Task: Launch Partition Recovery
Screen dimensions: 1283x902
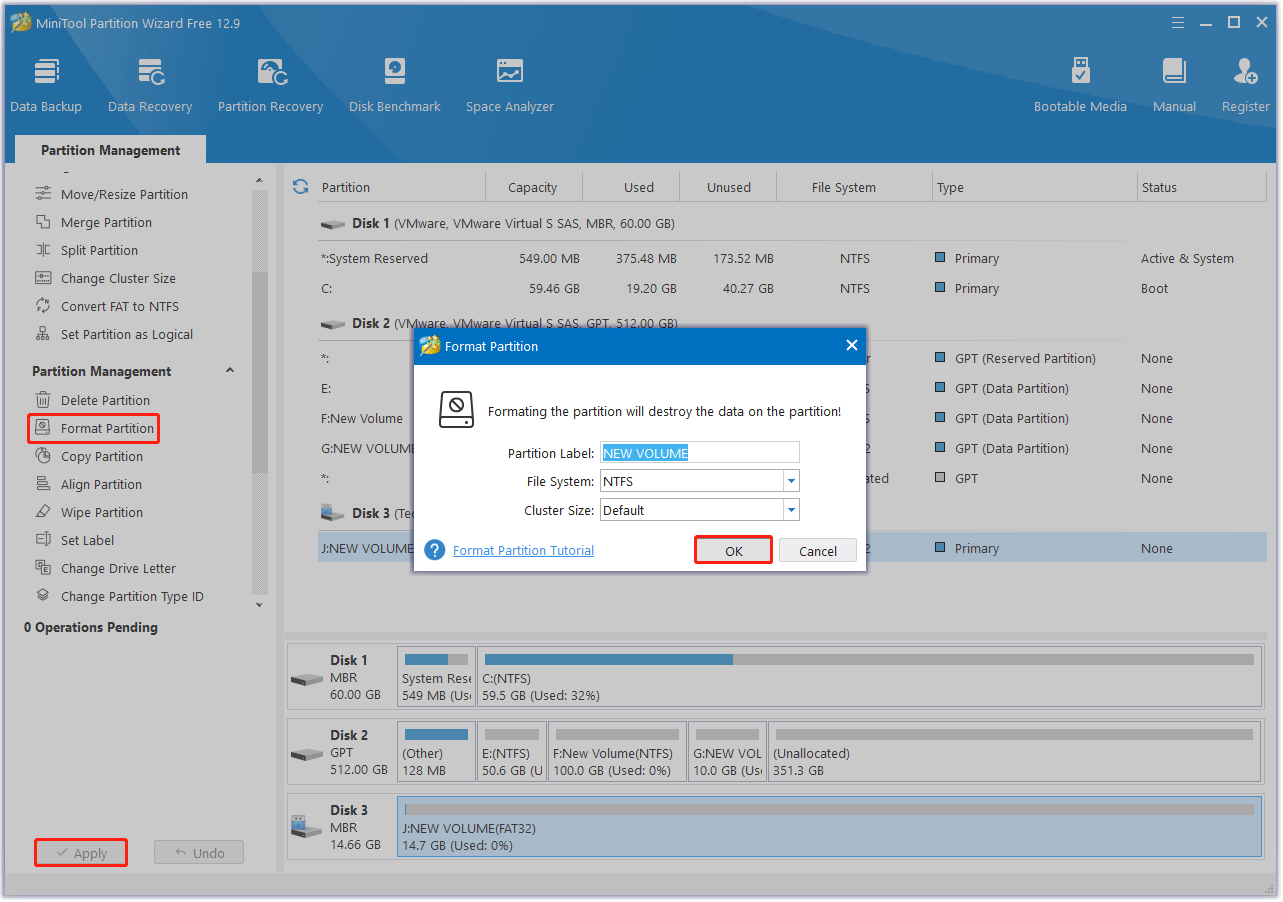Action: tap(270, 86)
